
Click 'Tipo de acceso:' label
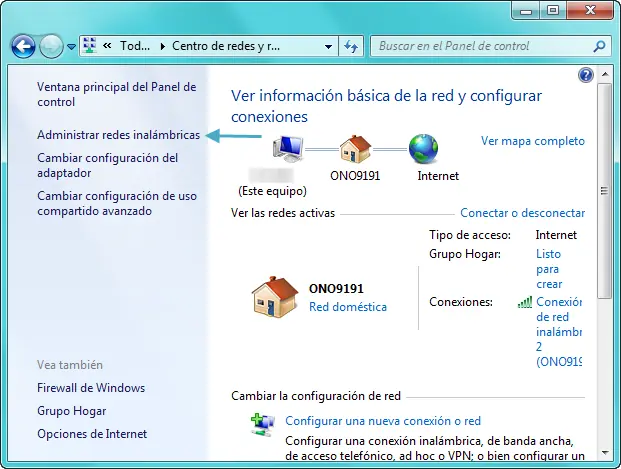click(470, 235)
